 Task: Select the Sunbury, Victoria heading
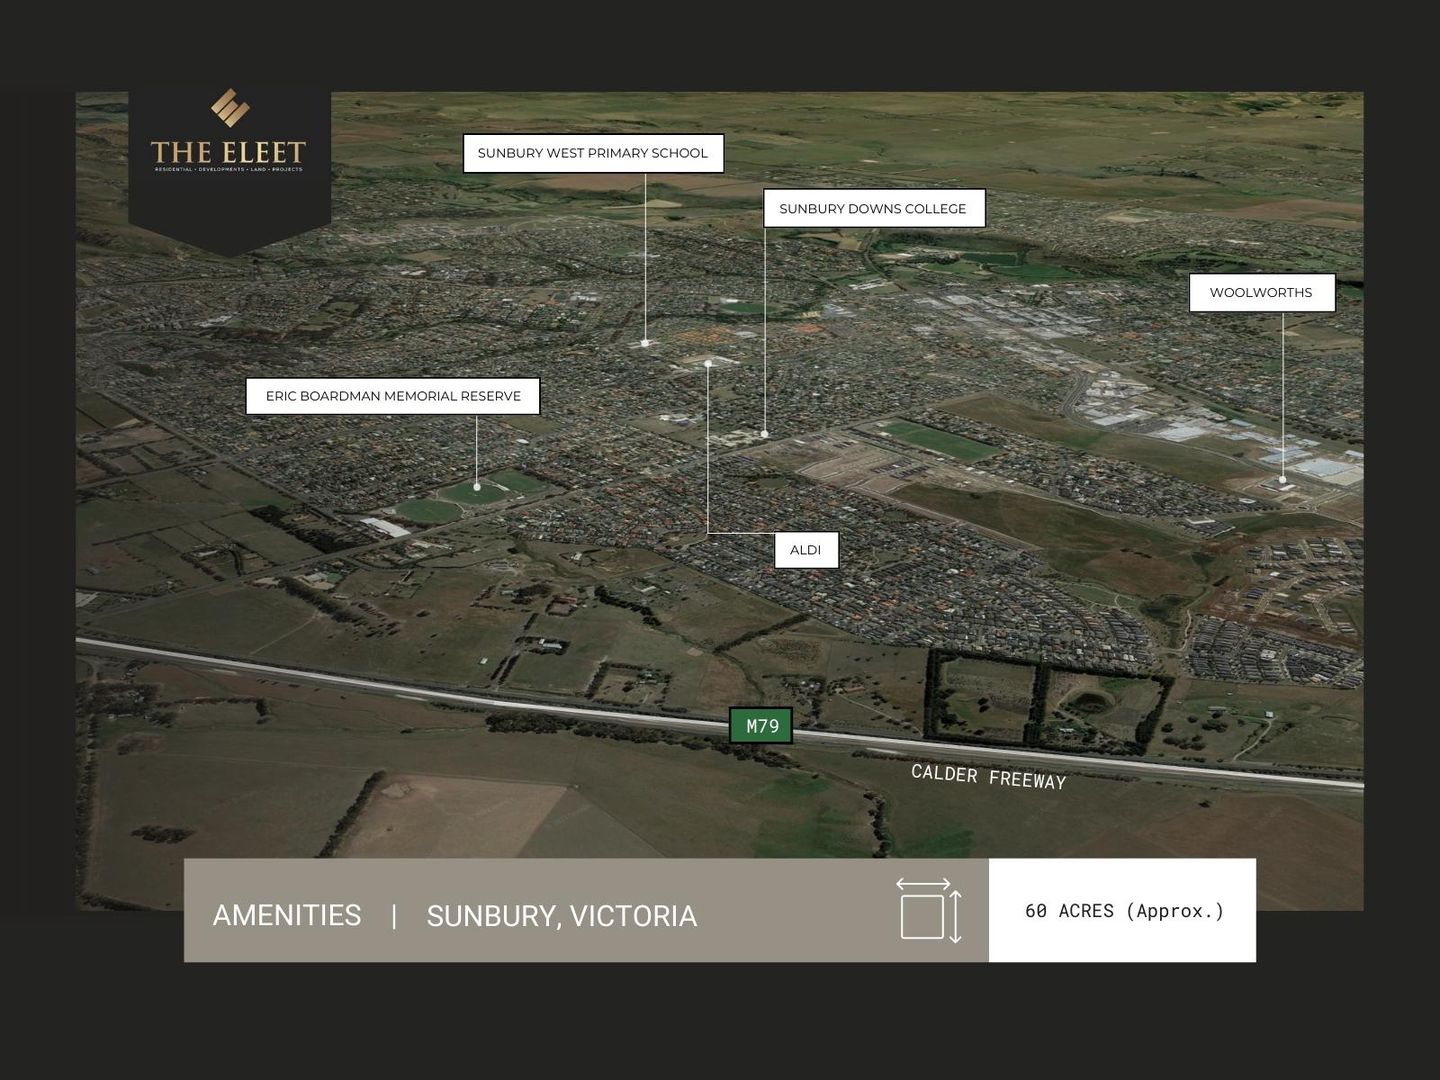click(x=562, y=915)
